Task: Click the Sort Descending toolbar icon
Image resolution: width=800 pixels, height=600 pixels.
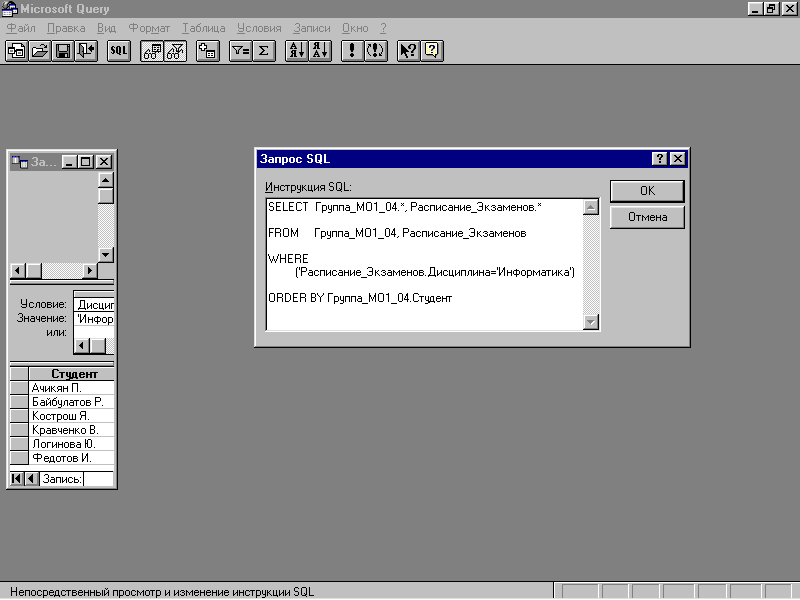Action: tap(320, 51)
